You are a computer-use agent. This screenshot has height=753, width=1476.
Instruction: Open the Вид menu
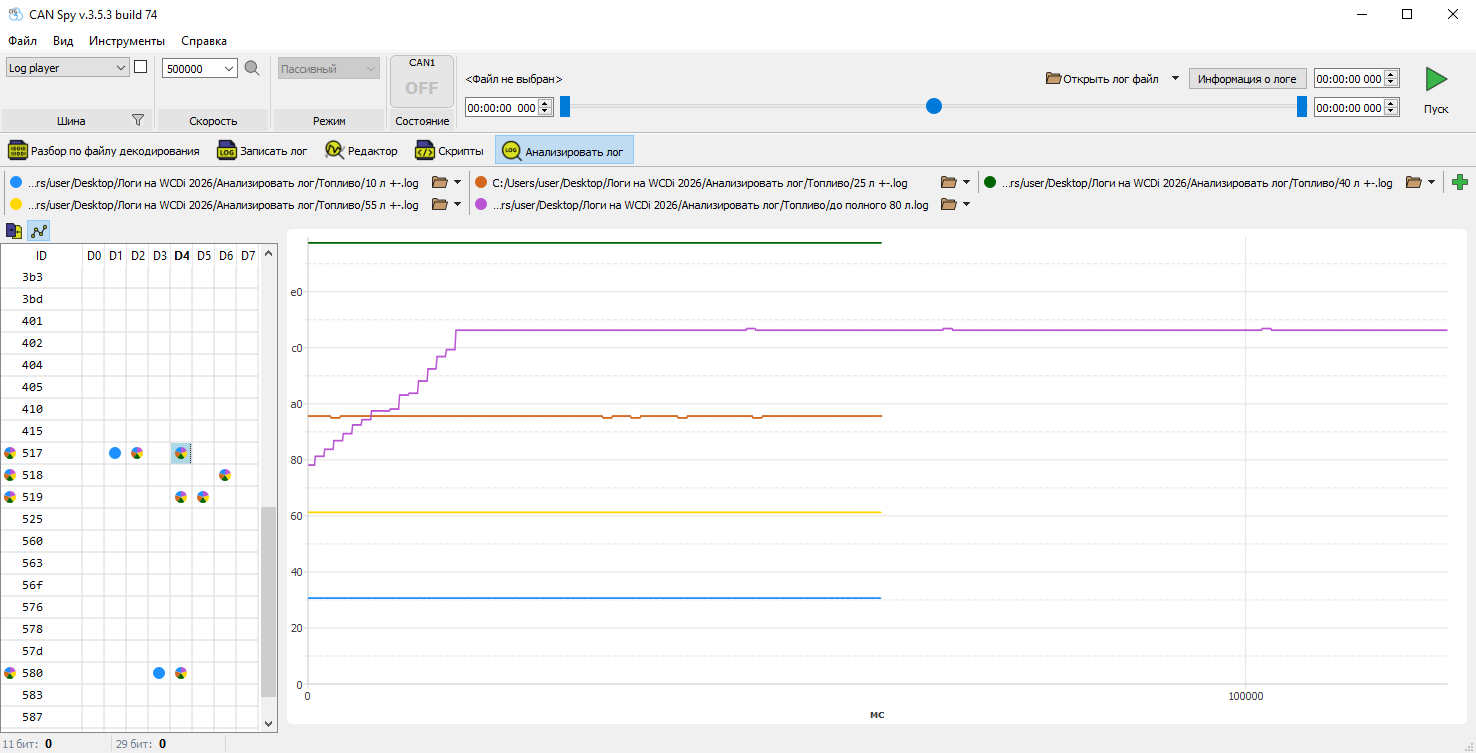tap(63, 41)
